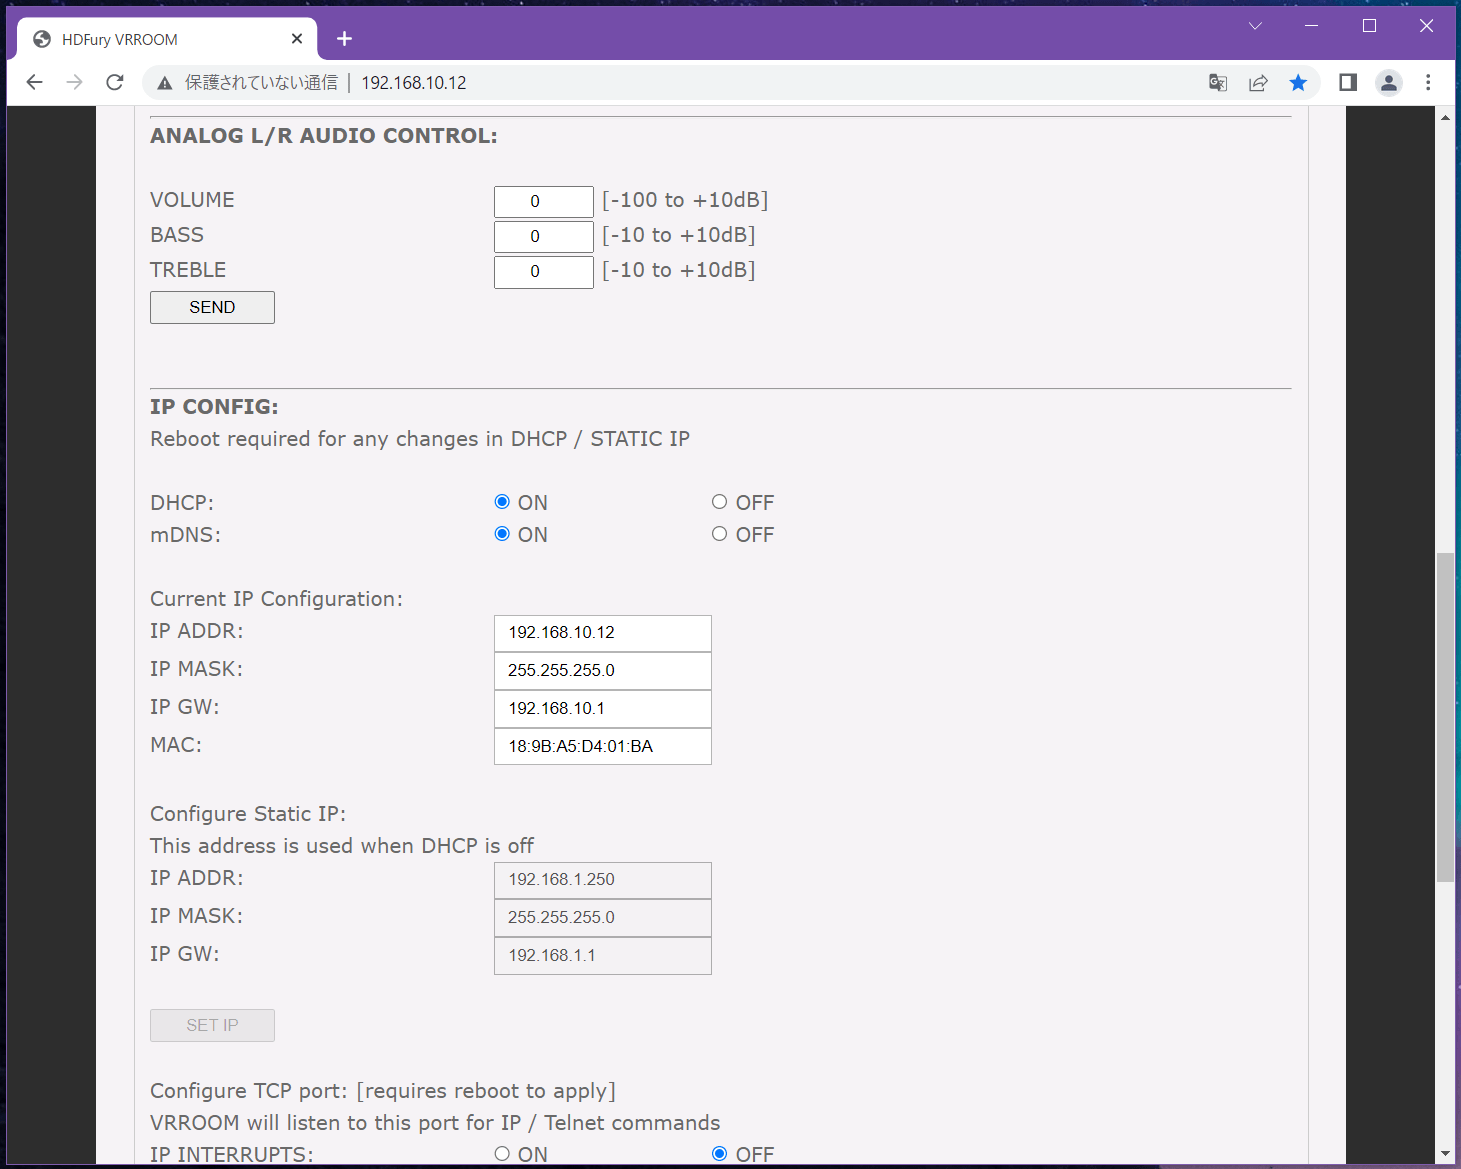Send the analog audio settings
Image resolution: width=1461 pixels, height=1169 pixels.
212,307
